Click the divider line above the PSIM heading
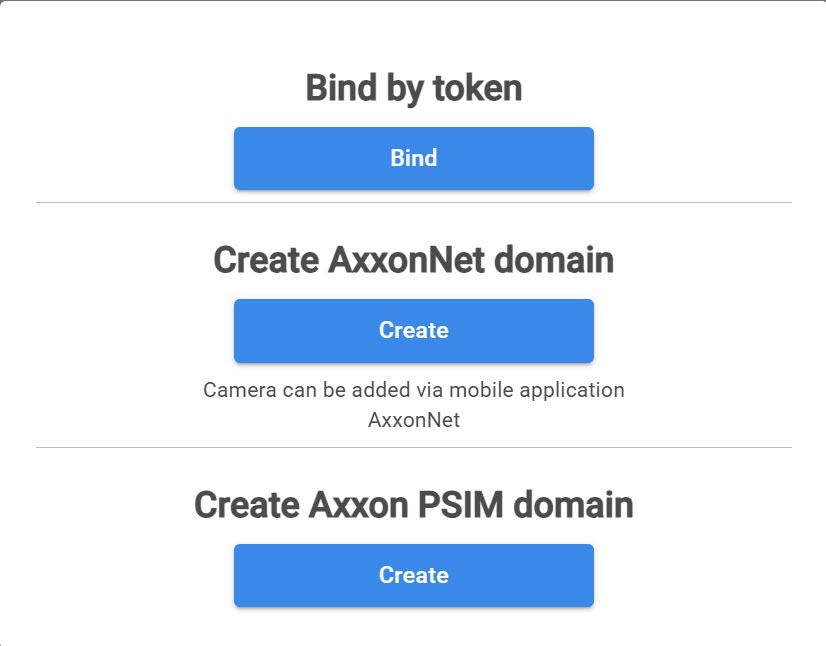This screenshot has height=646, width=826. pos(413,447)
